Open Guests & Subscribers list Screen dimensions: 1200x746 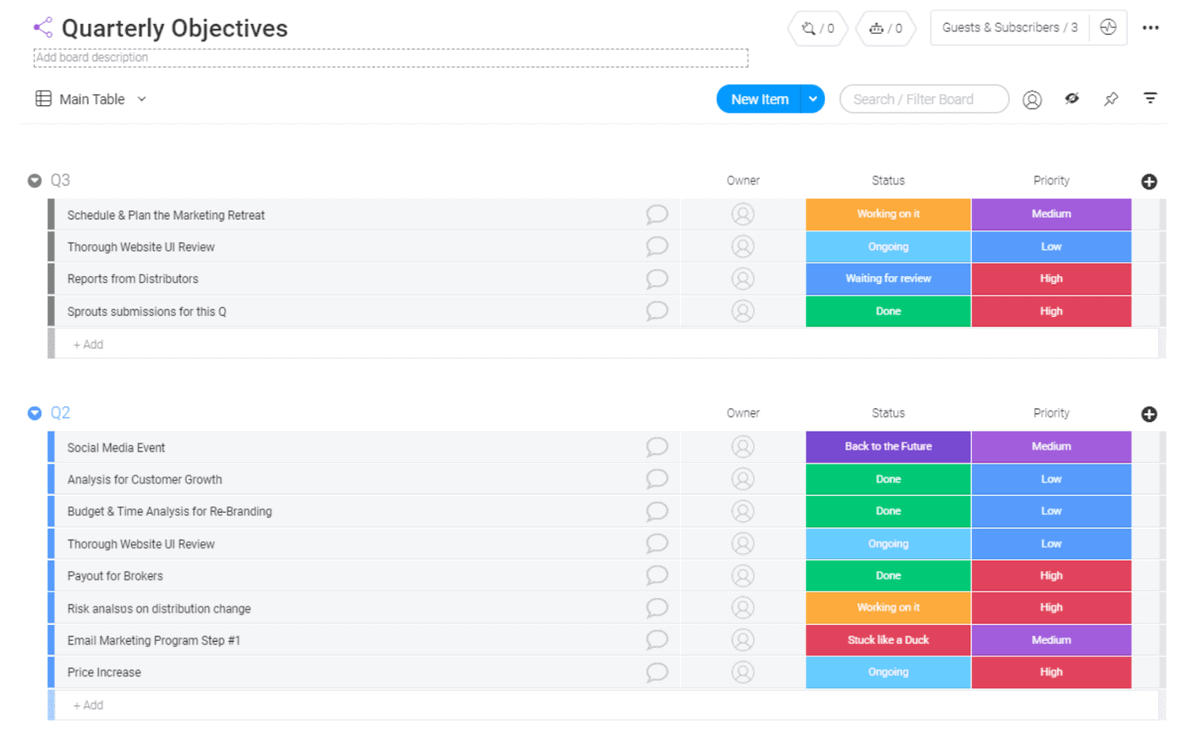point(1009,28)
